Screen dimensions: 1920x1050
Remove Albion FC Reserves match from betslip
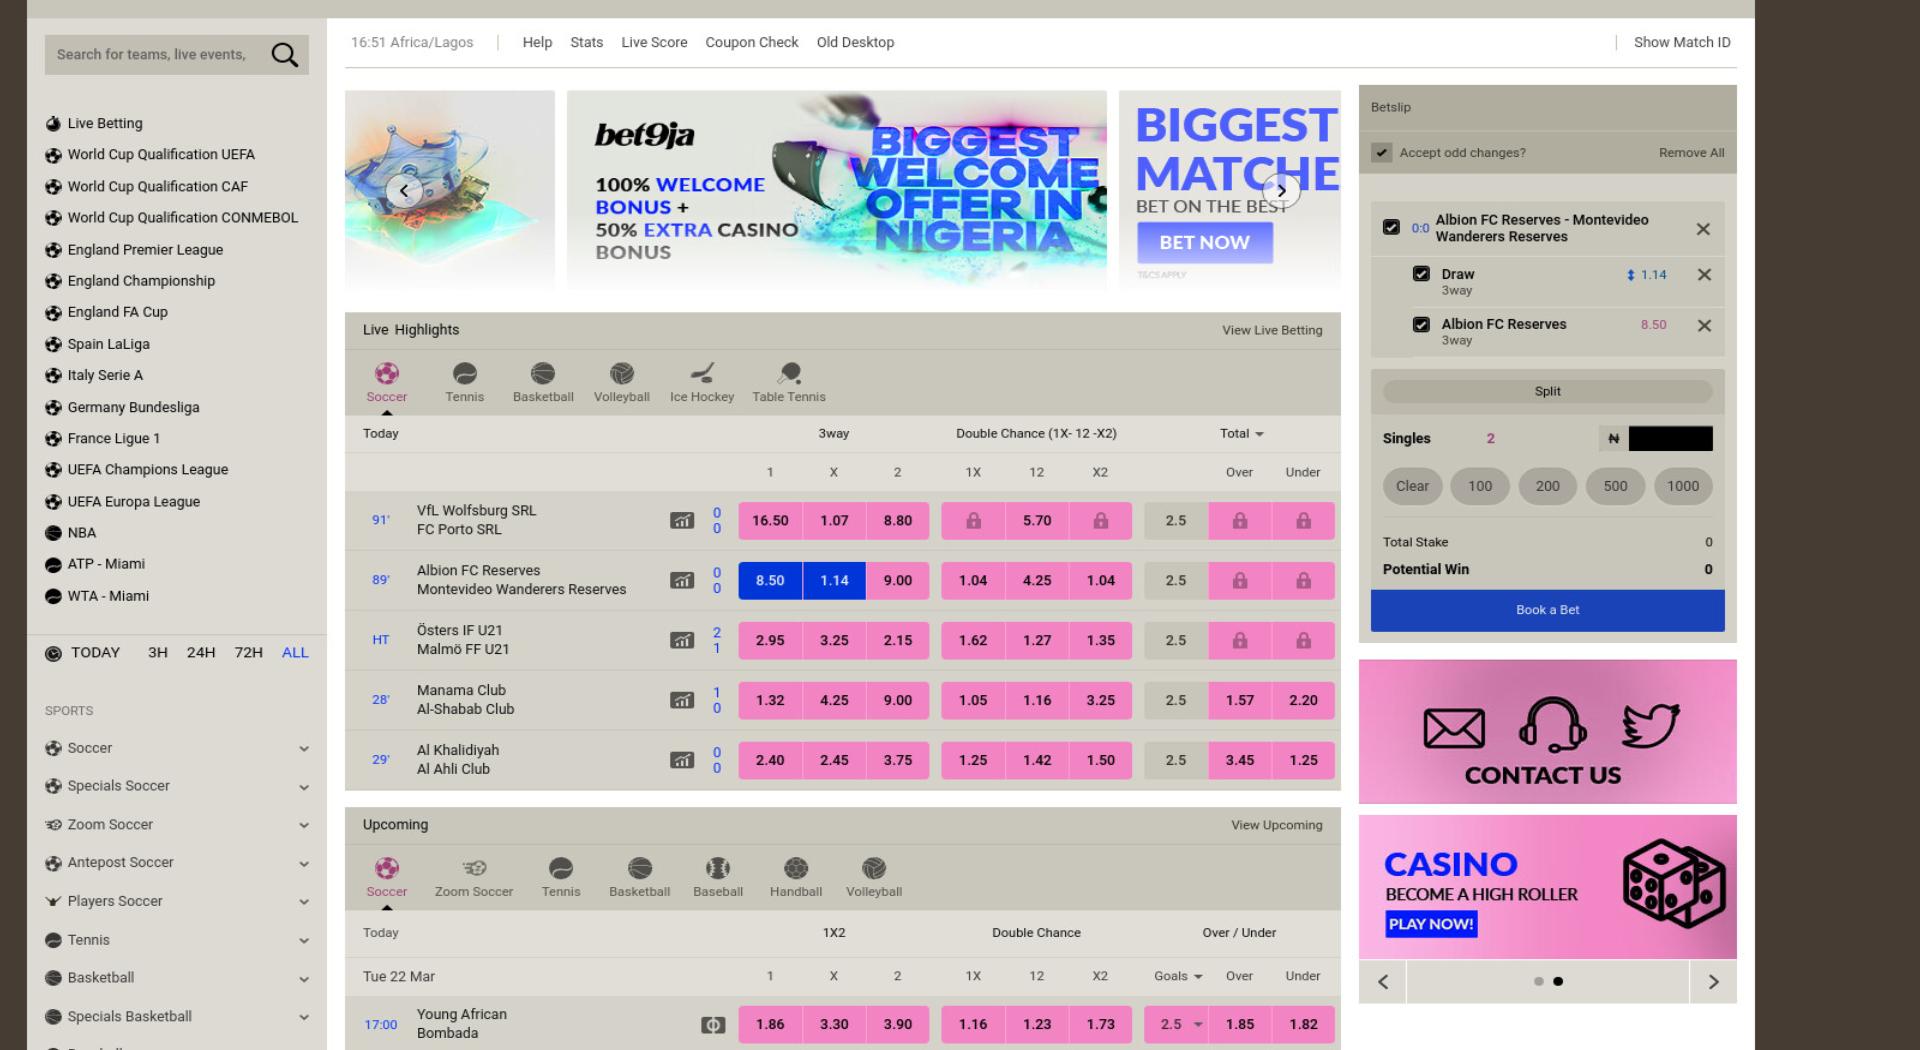click(1703, 229)
